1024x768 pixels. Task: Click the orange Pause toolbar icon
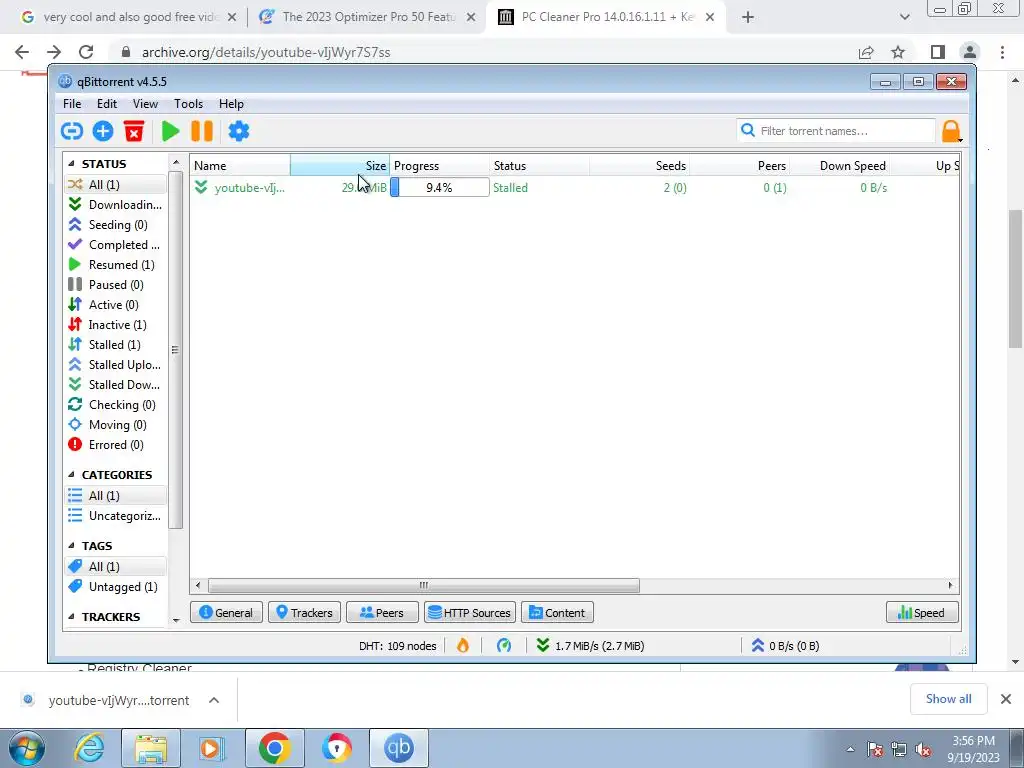click(x=202, y=131)
